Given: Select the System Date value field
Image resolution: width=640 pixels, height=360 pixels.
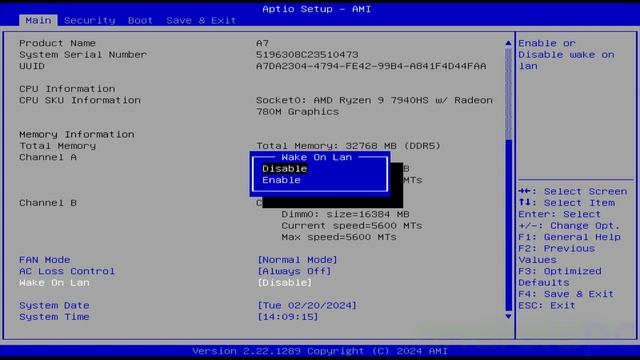Looking at the screenshot, I should [x=307, y=306].
